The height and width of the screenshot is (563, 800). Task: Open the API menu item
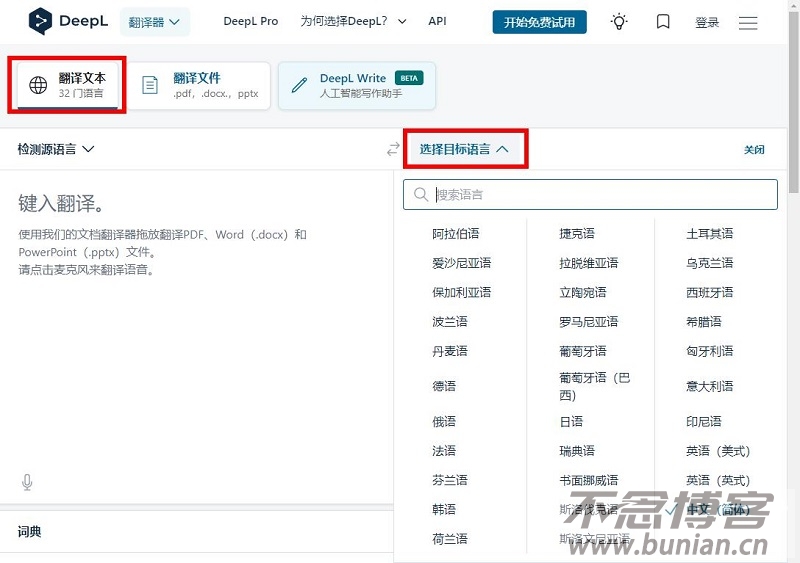pyautogui.click(x=437, y=21)
